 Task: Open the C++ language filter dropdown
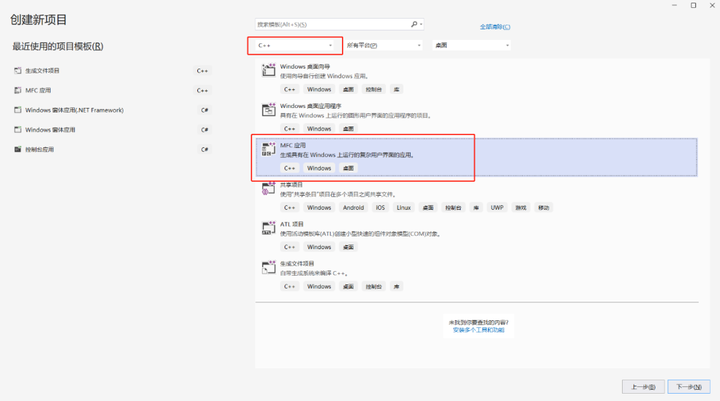pyautogui.click(x=295, y=45)
